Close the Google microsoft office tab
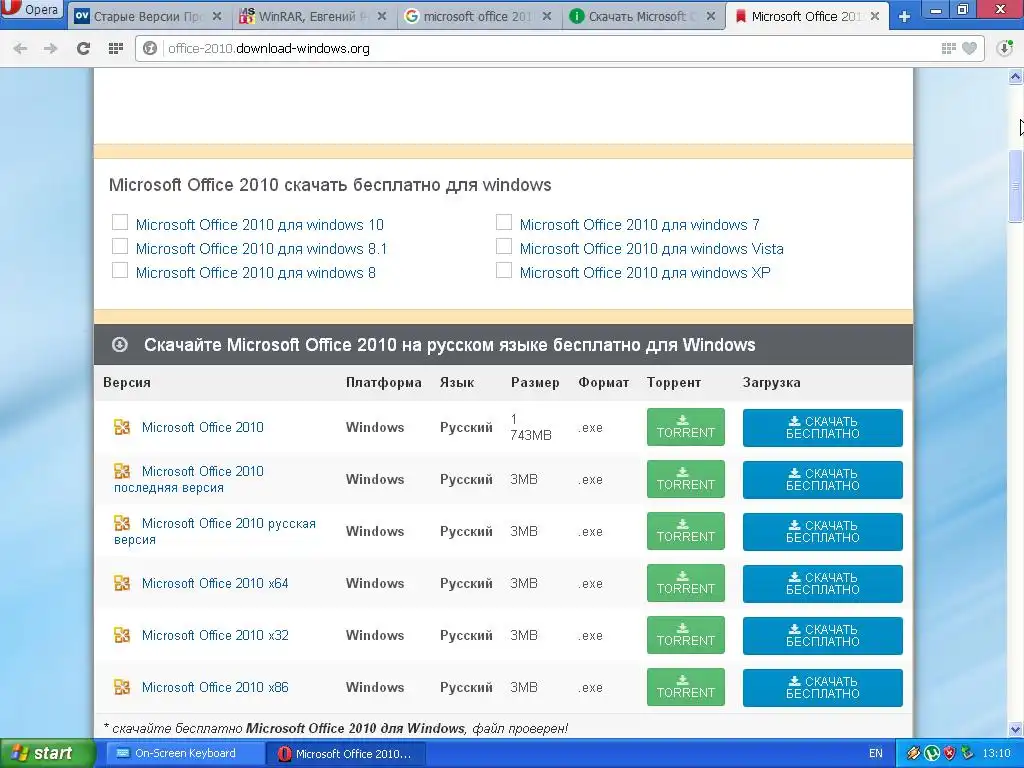Viewport: 1024px width, 768px height. [547, 16]
